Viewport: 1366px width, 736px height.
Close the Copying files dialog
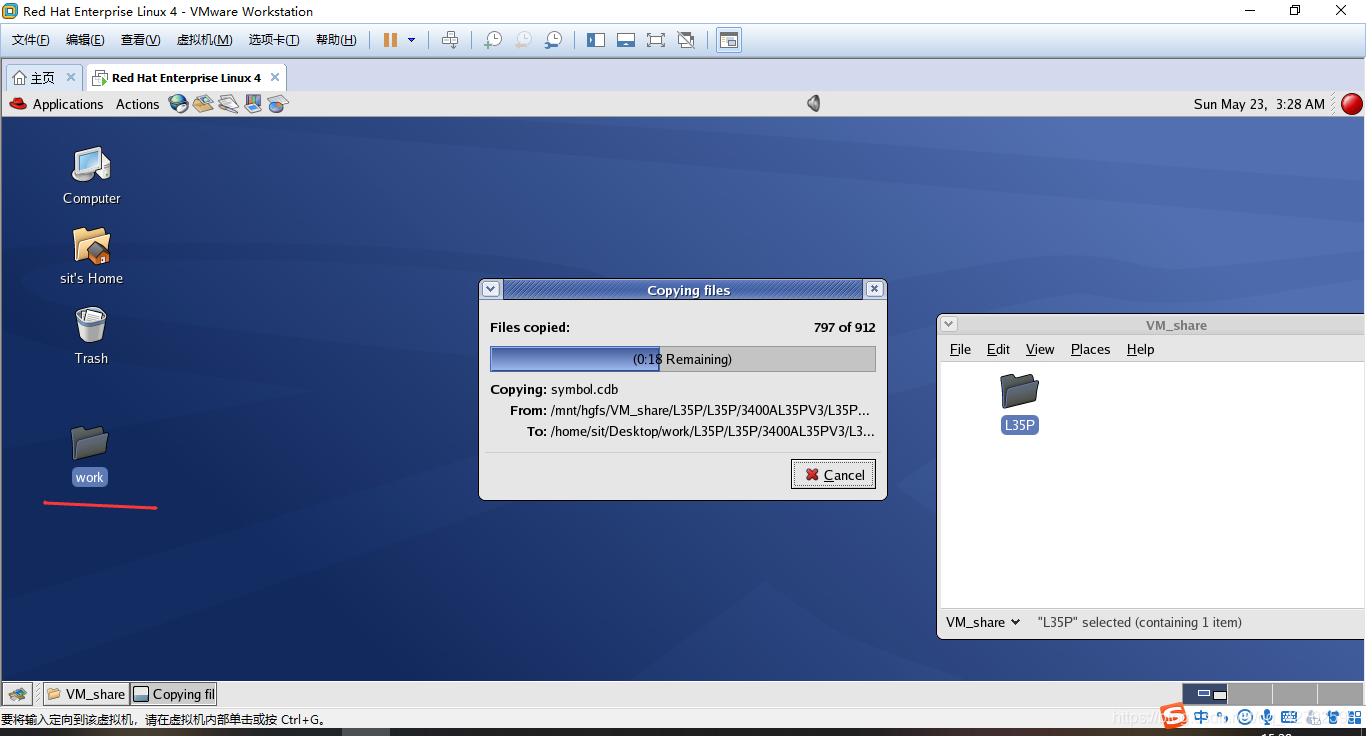tap(874, 289)
